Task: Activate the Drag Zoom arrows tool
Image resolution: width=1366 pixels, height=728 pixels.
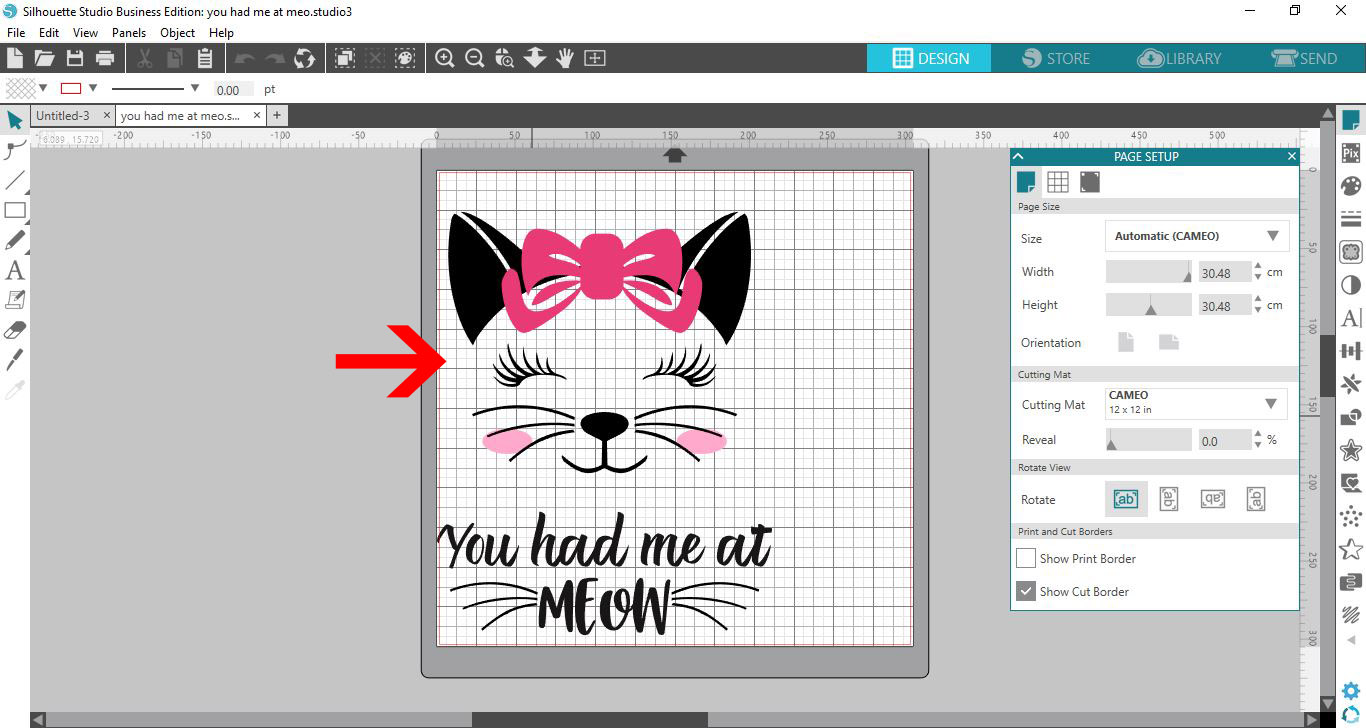Action: click(x=535, y=58)
